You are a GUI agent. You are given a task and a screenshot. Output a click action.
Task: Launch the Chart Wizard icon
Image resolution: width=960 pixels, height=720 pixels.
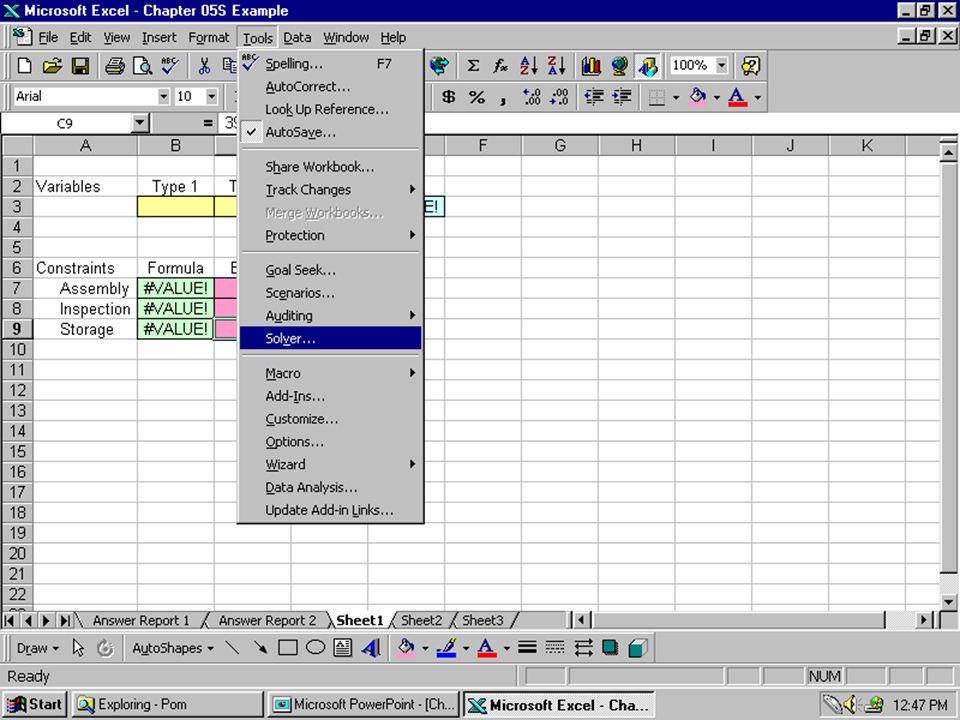pos(591,66)
